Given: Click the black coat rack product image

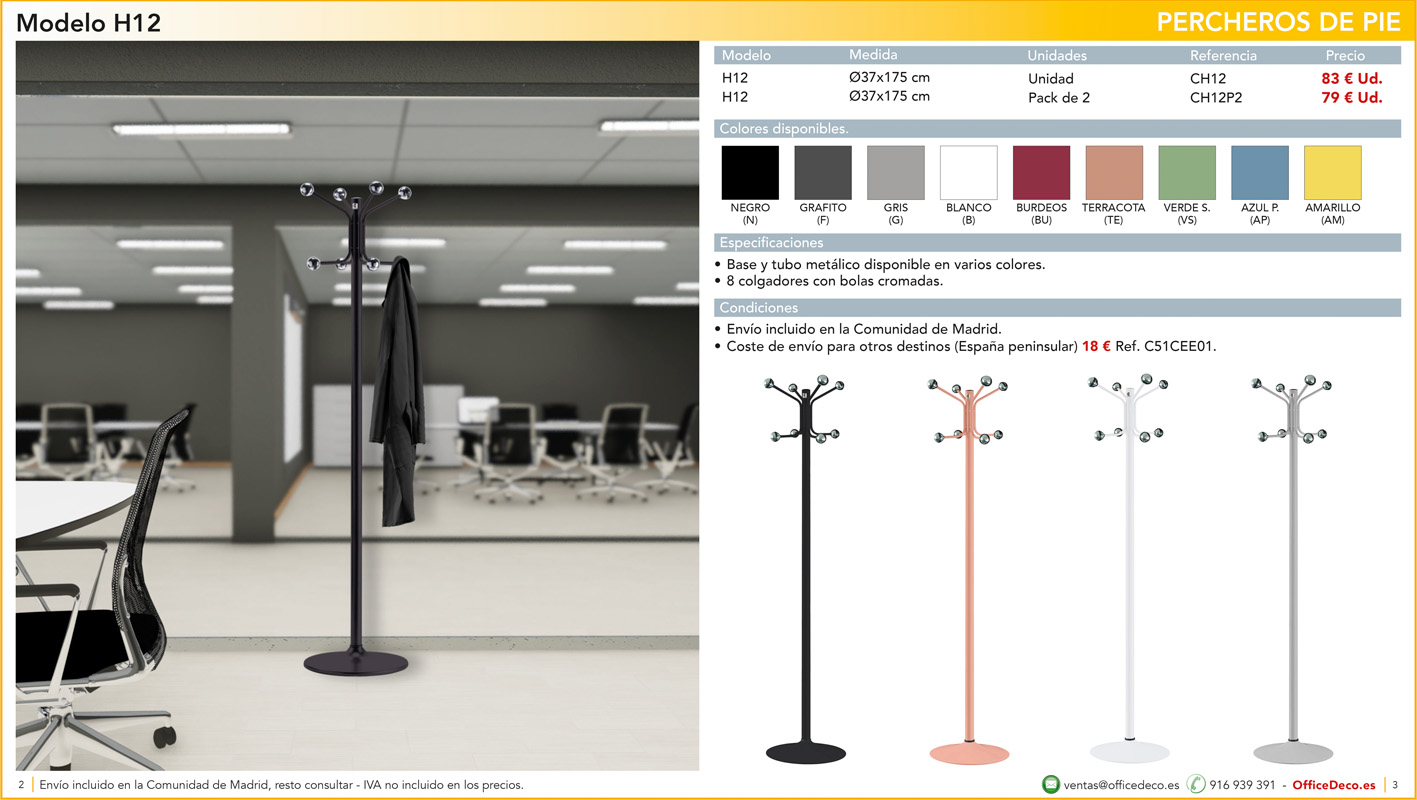Looking at the screenshot, I should (805, 570).
